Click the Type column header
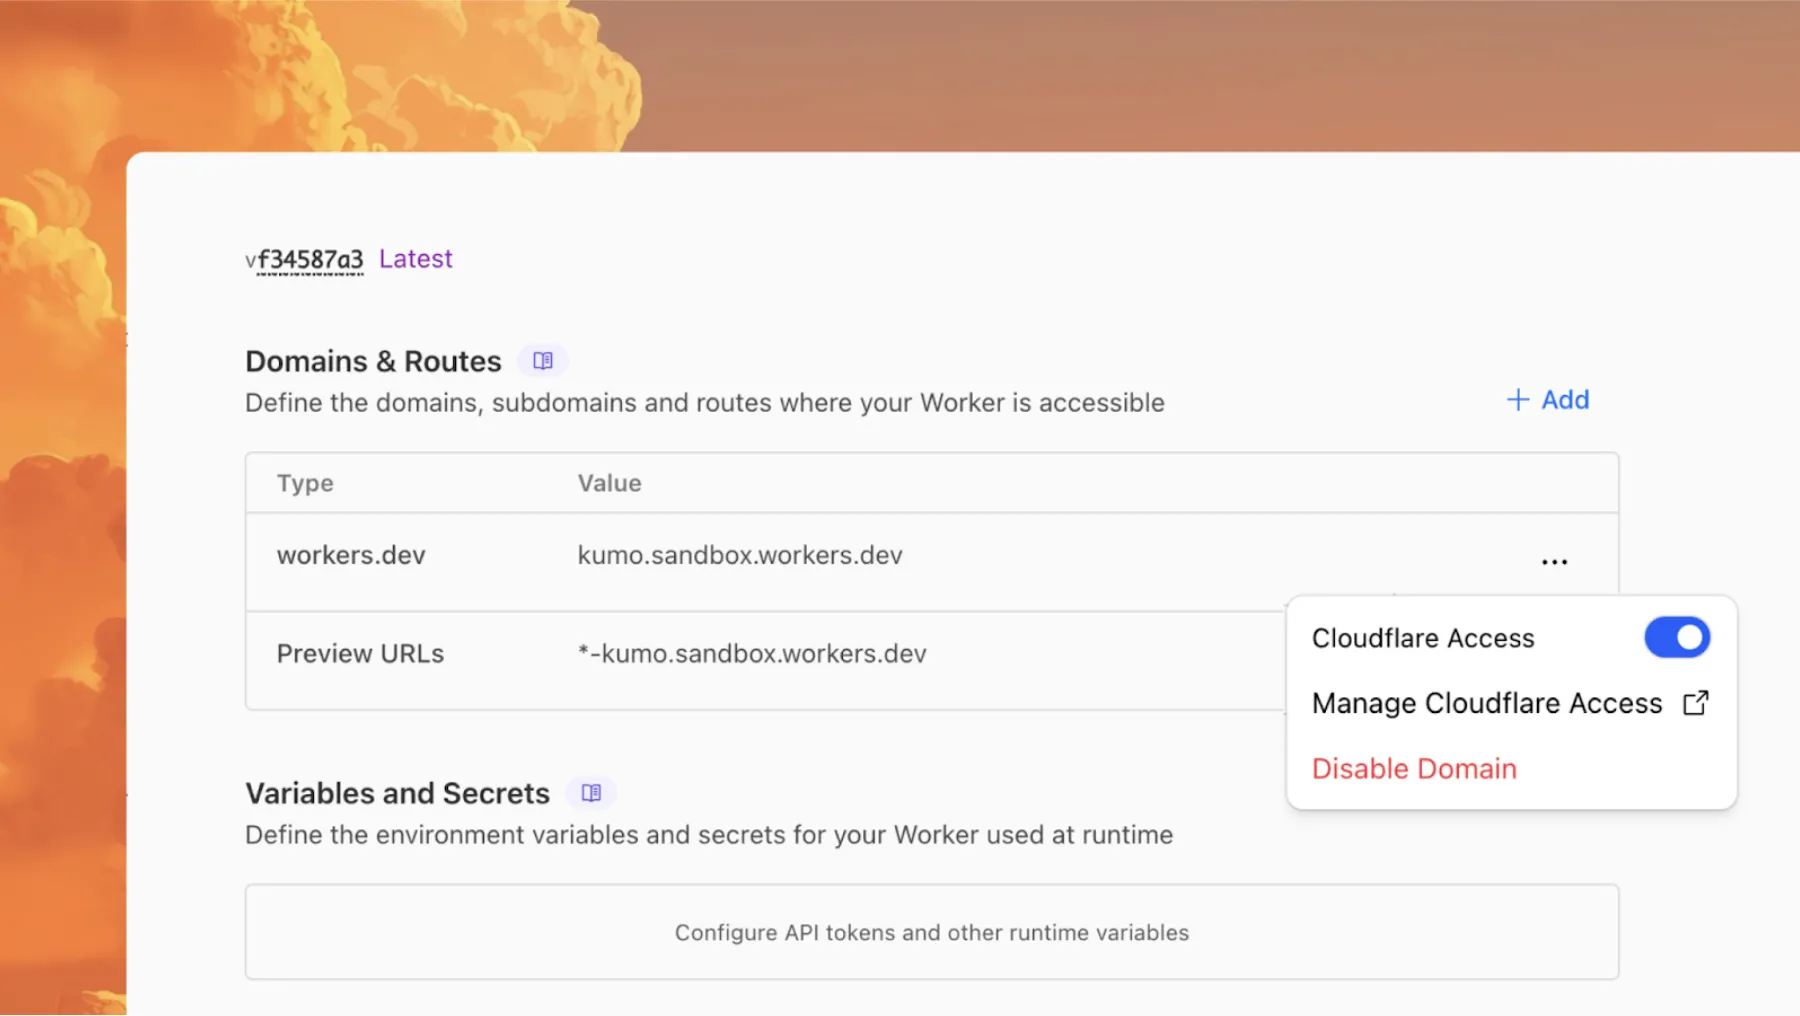Viewport: 1800px width, 1016px height. point(304,483)
